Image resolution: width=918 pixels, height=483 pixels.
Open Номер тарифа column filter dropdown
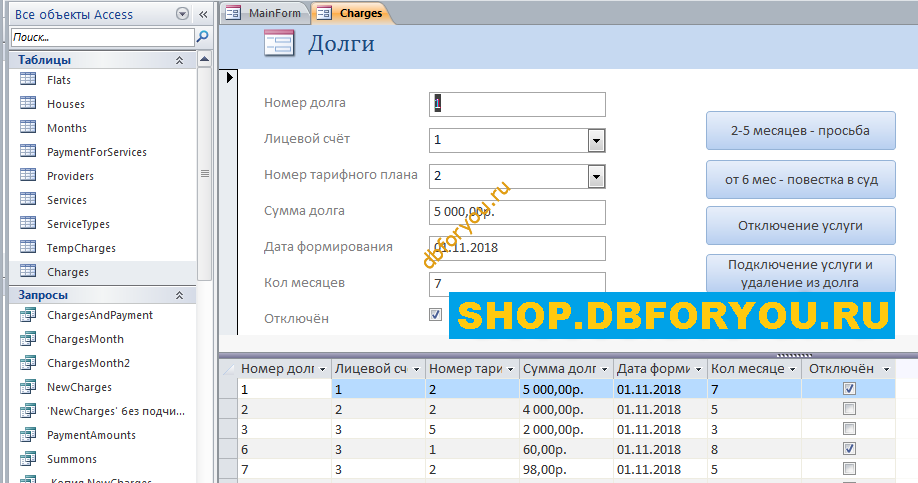[x=510, y=369]
